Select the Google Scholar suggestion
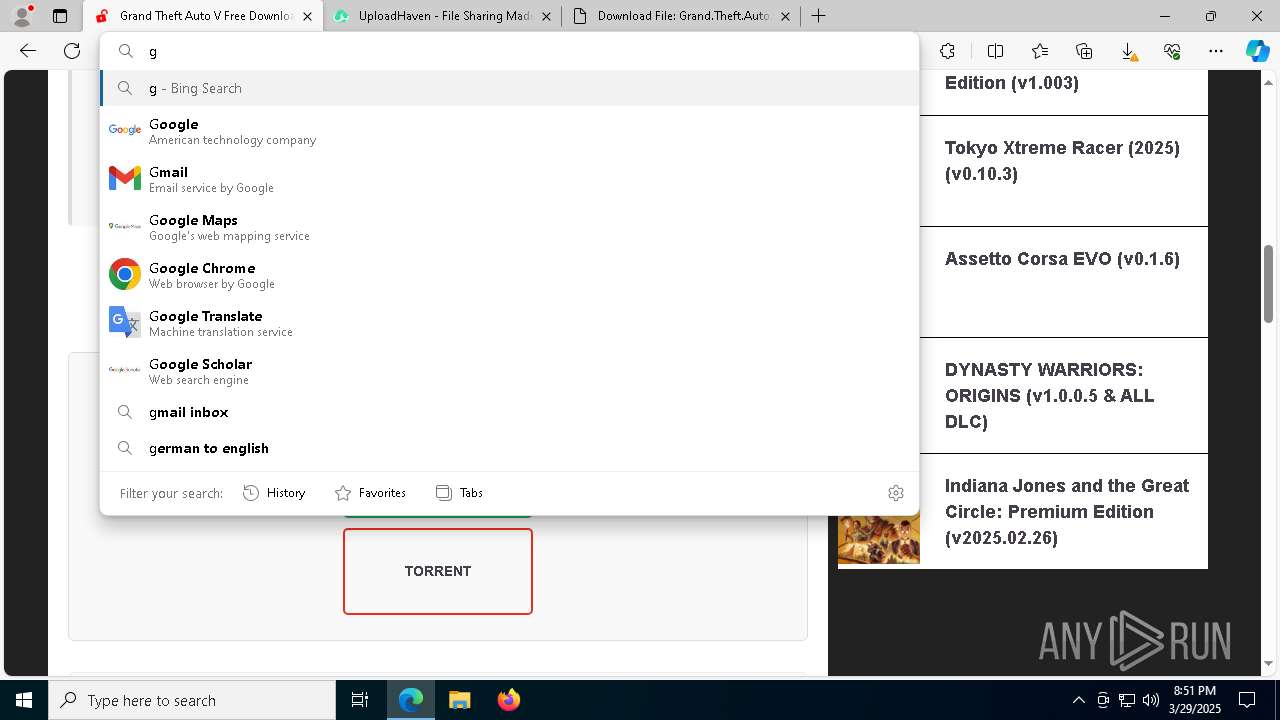This screenshot has height=720, width=1280. click(x=509, y=371)
